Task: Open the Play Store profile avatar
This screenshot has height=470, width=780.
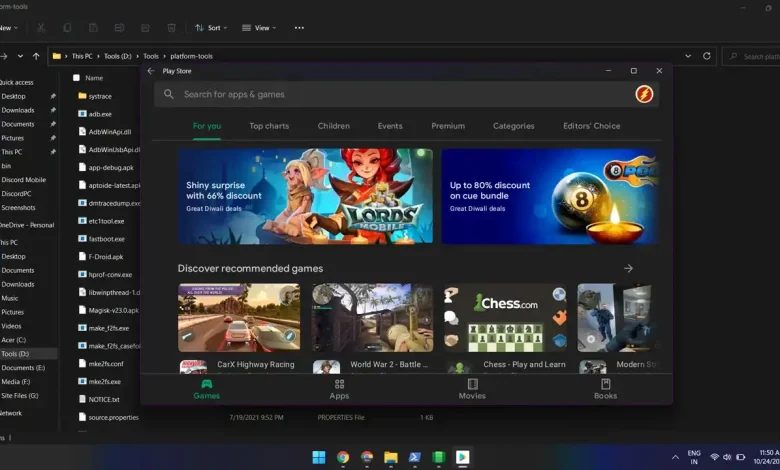Action: [644, 94]
